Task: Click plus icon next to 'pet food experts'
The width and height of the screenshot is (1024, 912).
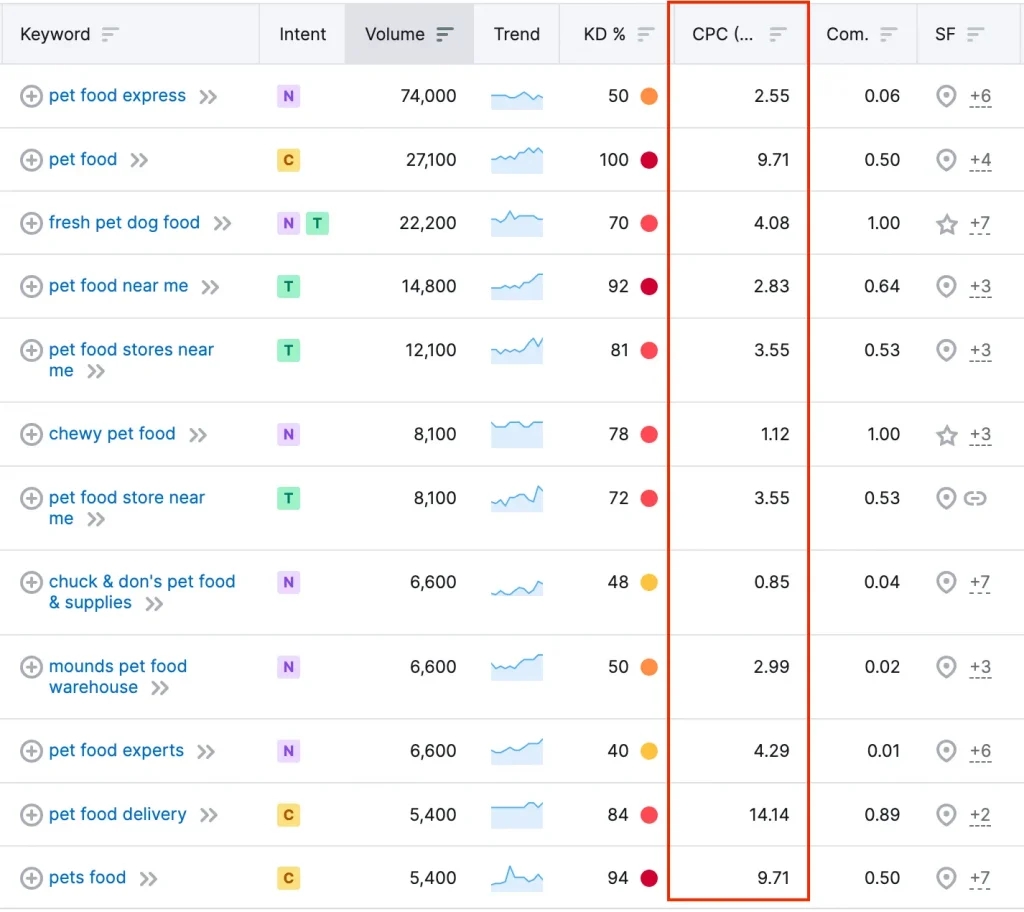Action: click(x=31, y=751)
